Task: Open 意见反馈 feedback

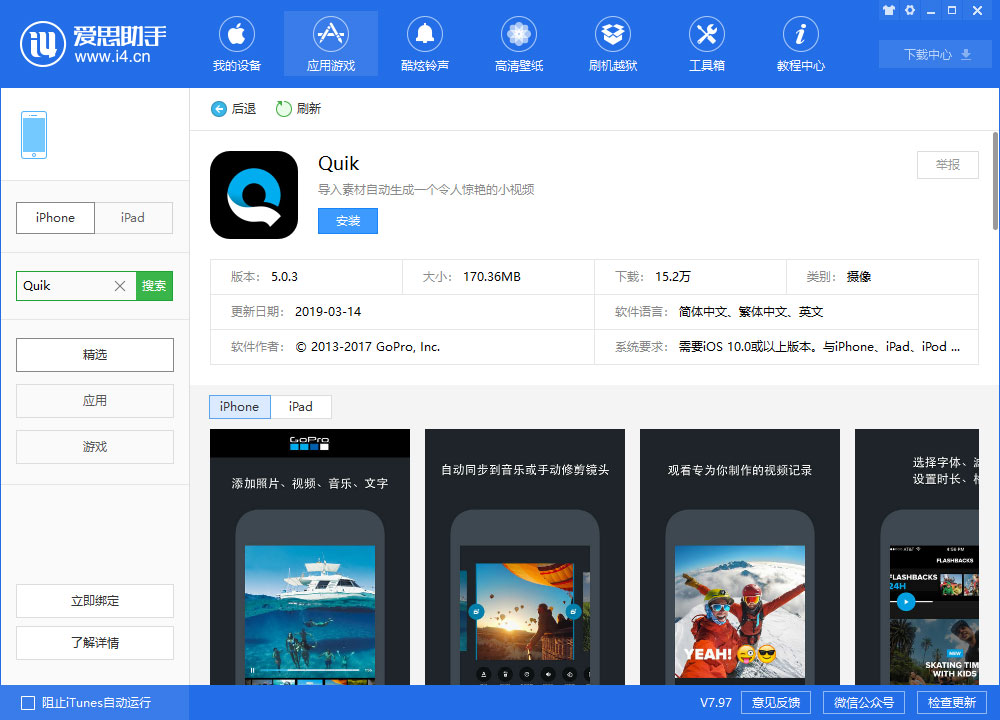Action: click(x=776, y=703)
